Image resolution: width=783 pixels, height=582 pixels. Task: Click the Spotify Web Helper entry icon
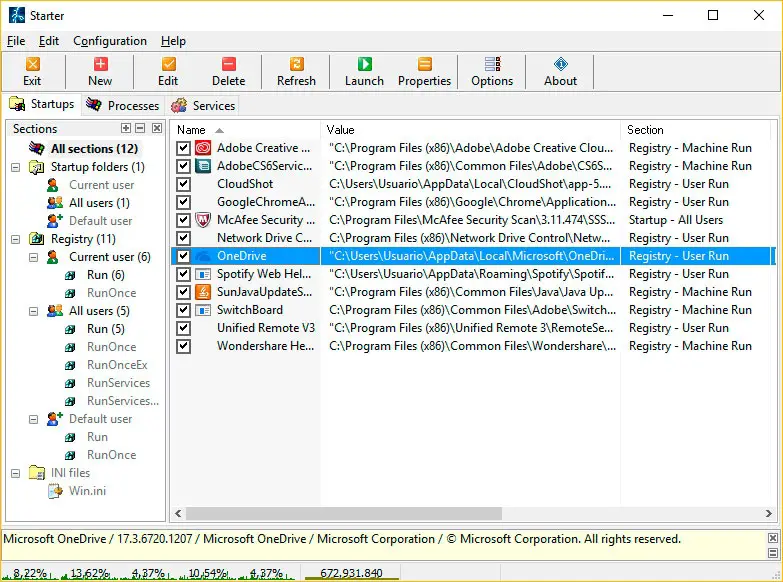point(203,274)
